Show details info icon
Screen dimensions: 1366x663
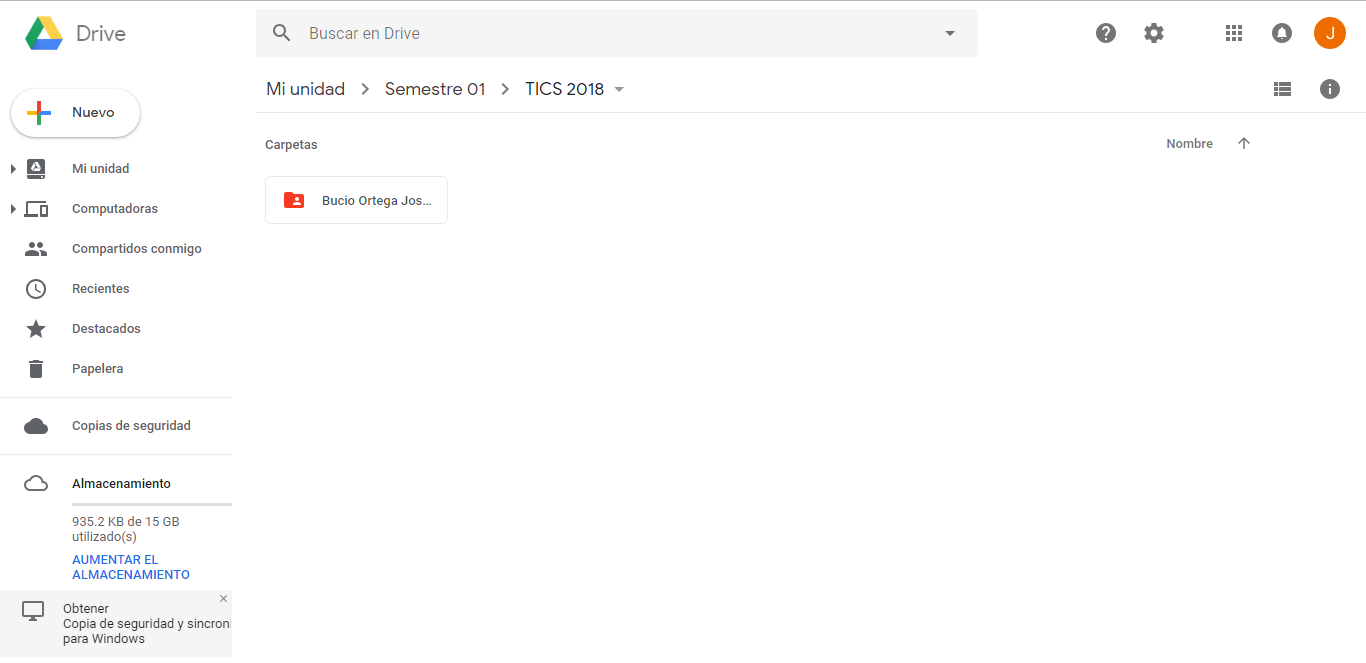pyautogui.click(x=1330, y=89)
